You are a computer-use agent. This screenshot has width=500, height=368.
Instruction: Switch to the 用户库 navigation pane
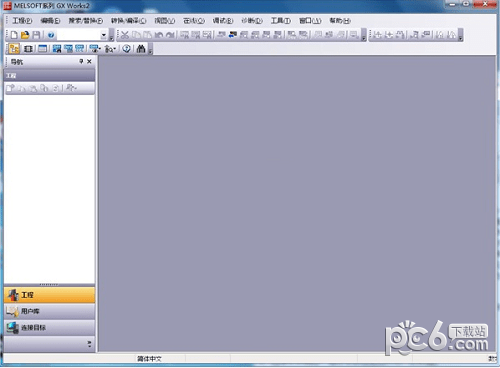pyautogui.click(x=49, y=311)
